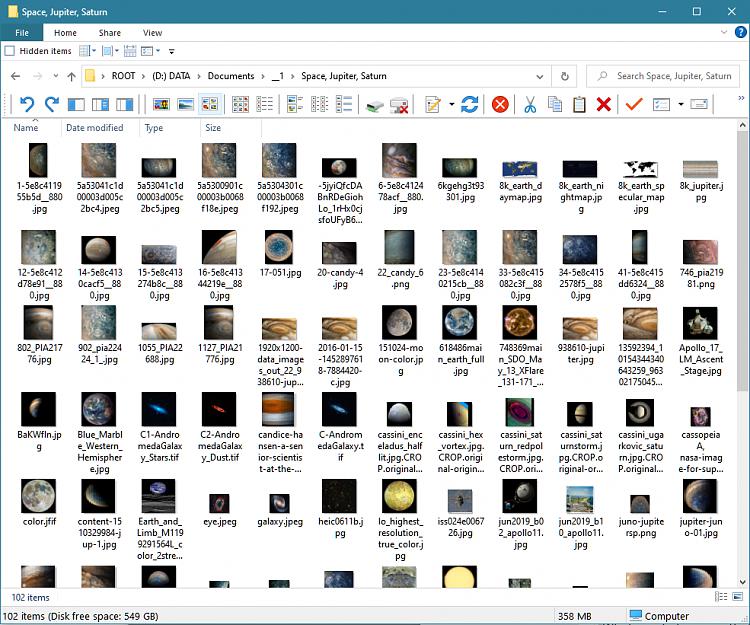Viewport: 750px width, 625px height.
Task: Switch to details view in the status bar
Action: pos(721,596)
